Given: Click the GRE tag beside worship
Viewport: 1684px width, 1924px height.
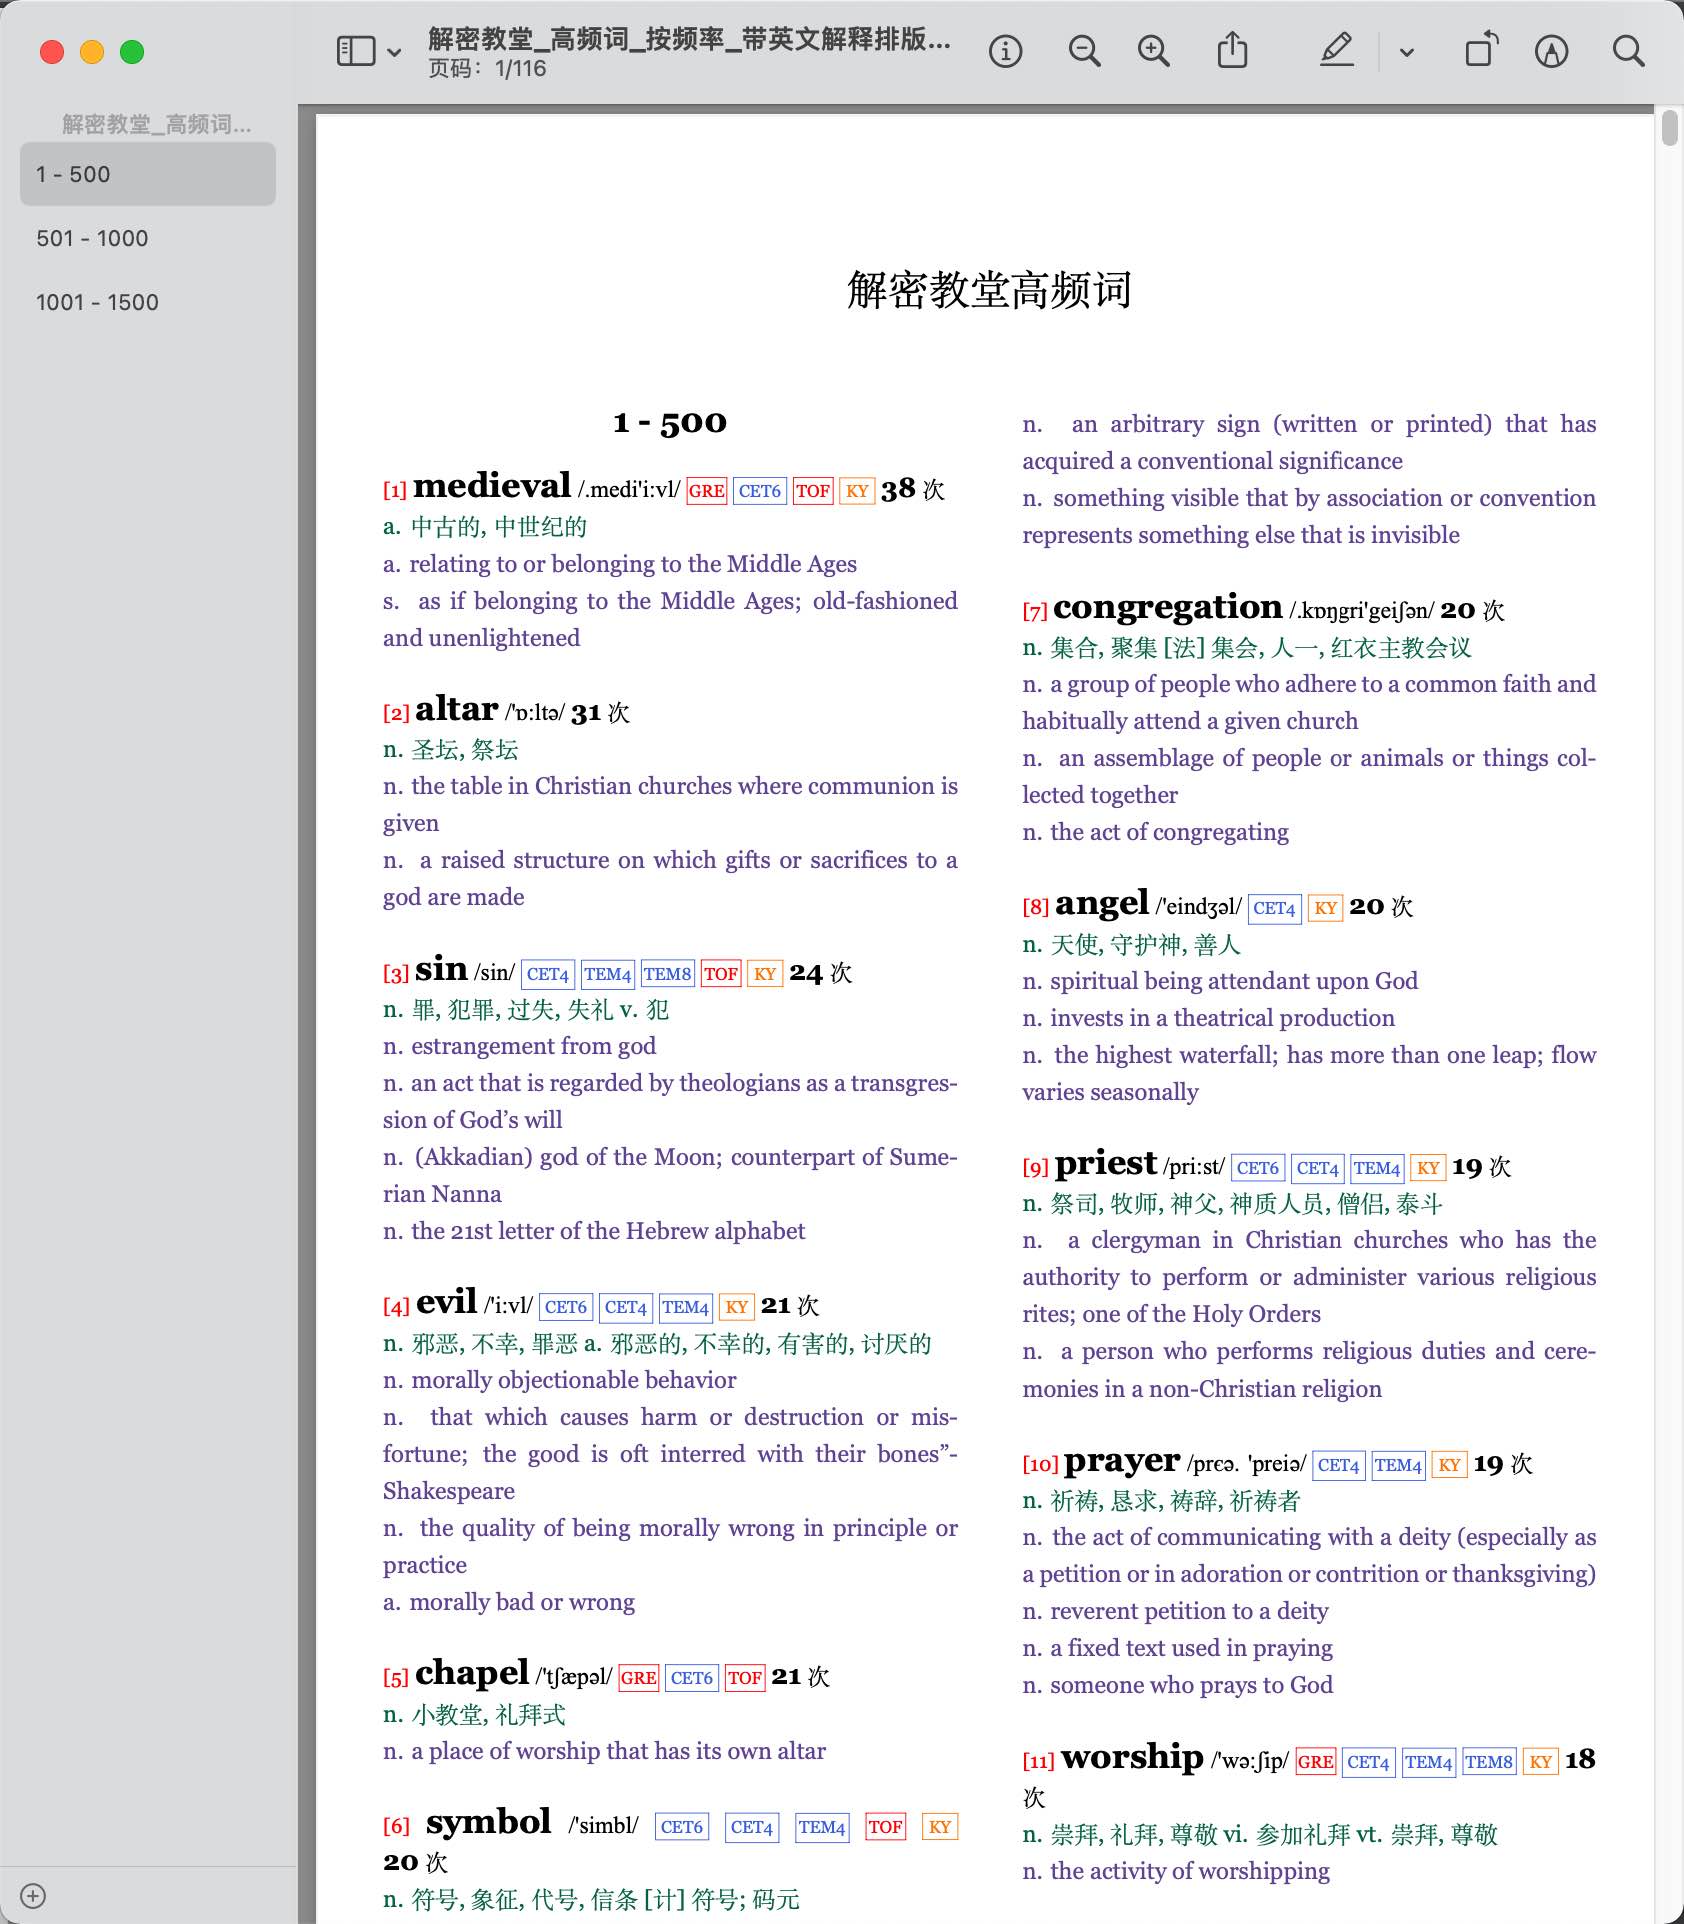Looking at the screenshot, I should tap(1315, 1762).
